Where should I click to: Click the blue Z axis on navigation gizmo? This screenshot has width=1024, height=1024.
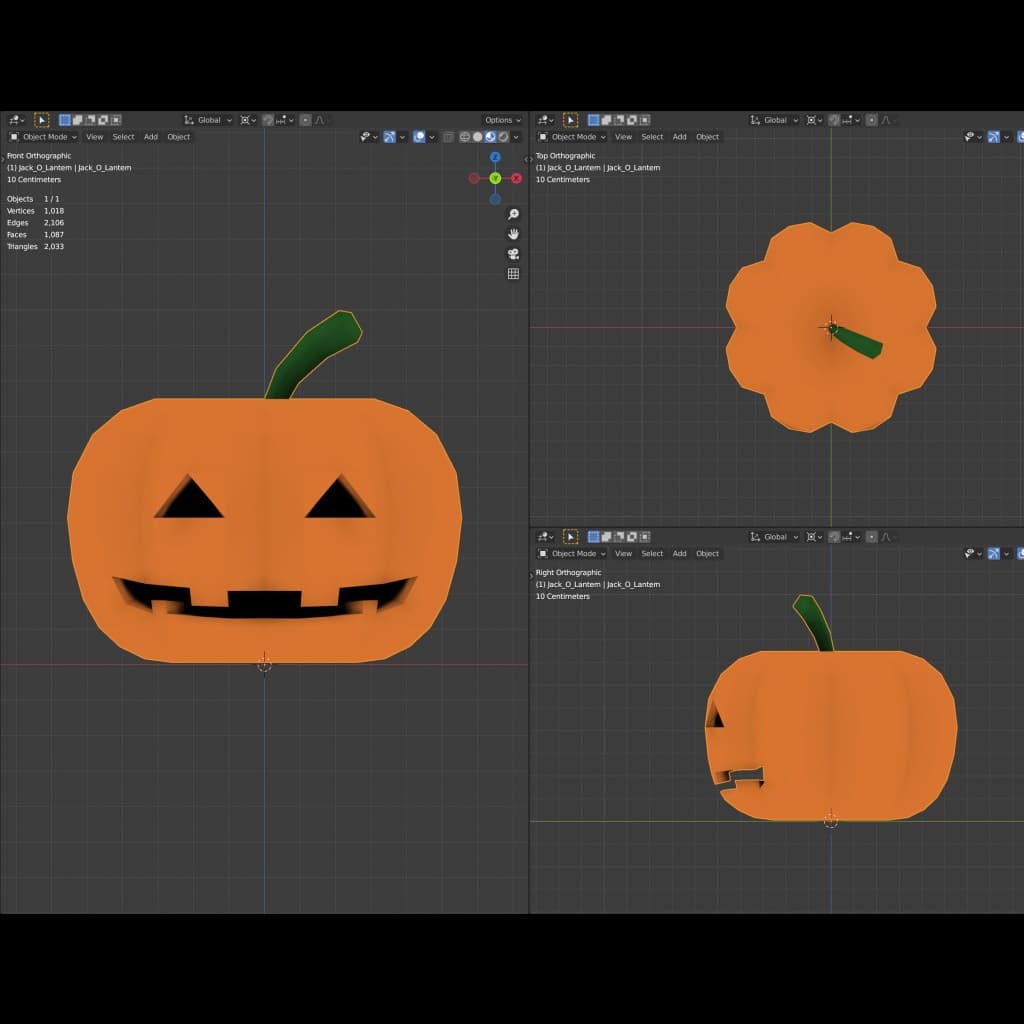pos(495,157)
